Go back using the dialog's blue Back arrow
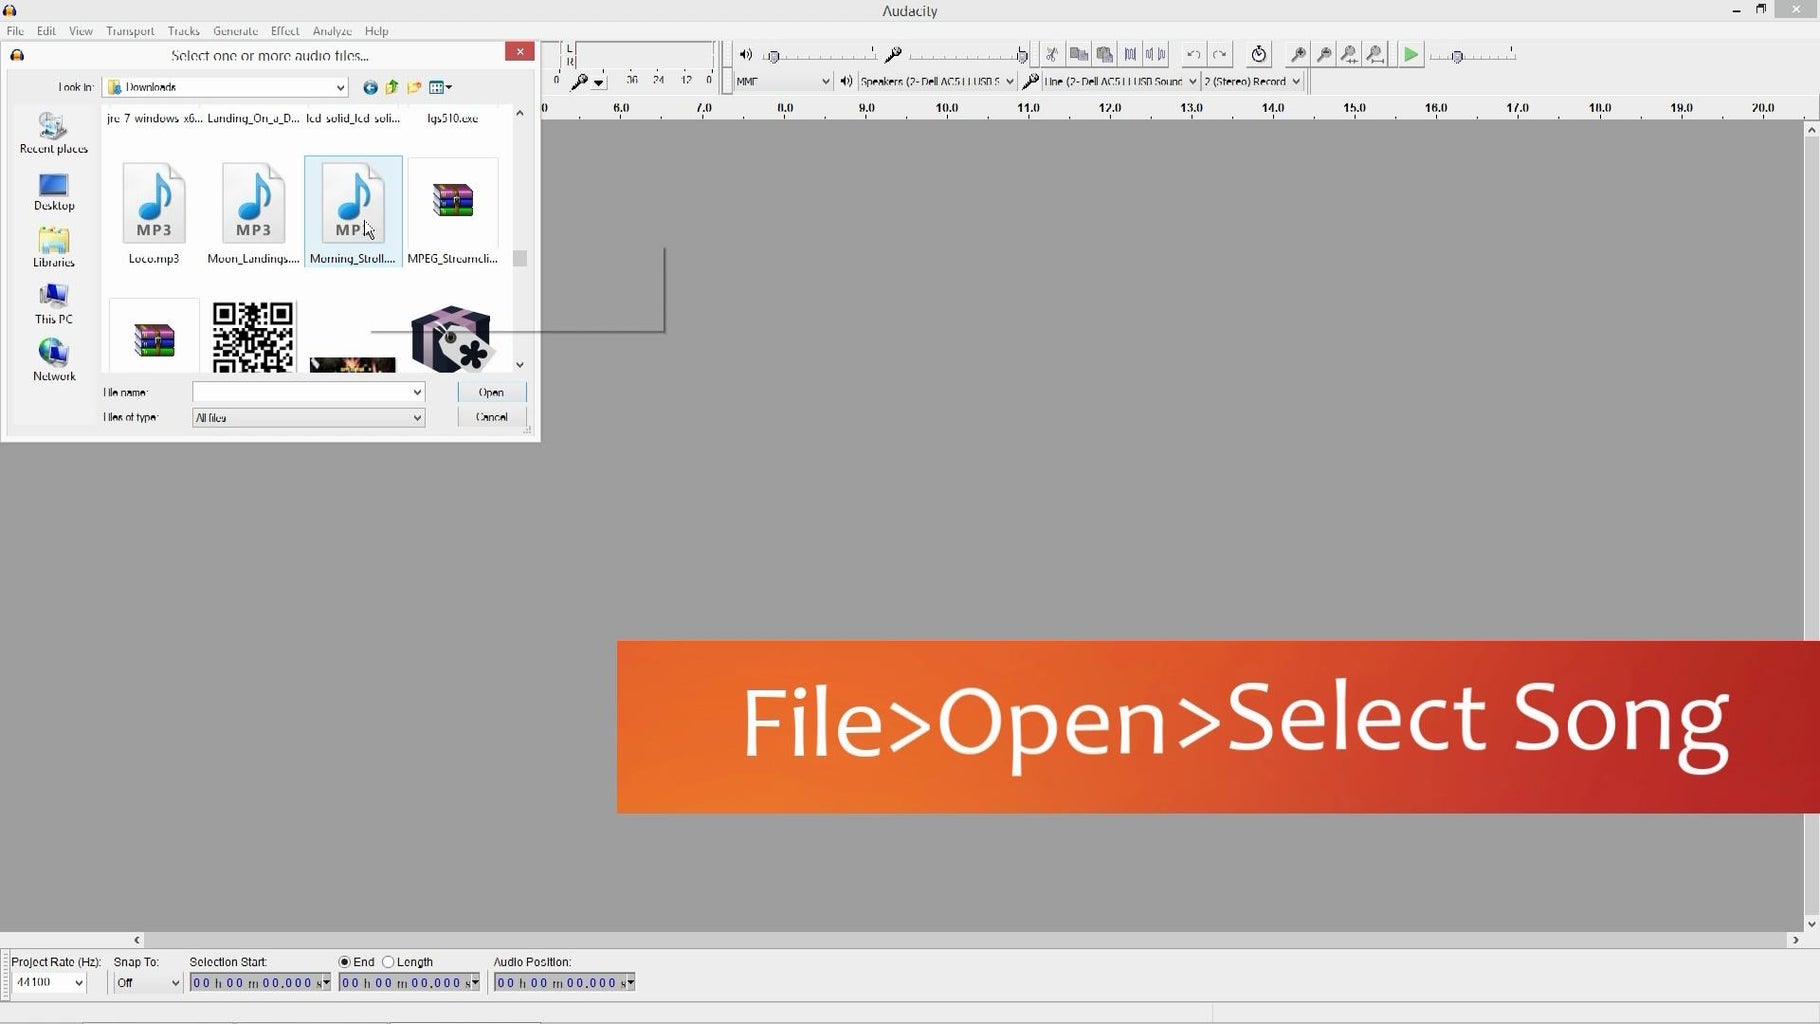 (x=370, y=88)
